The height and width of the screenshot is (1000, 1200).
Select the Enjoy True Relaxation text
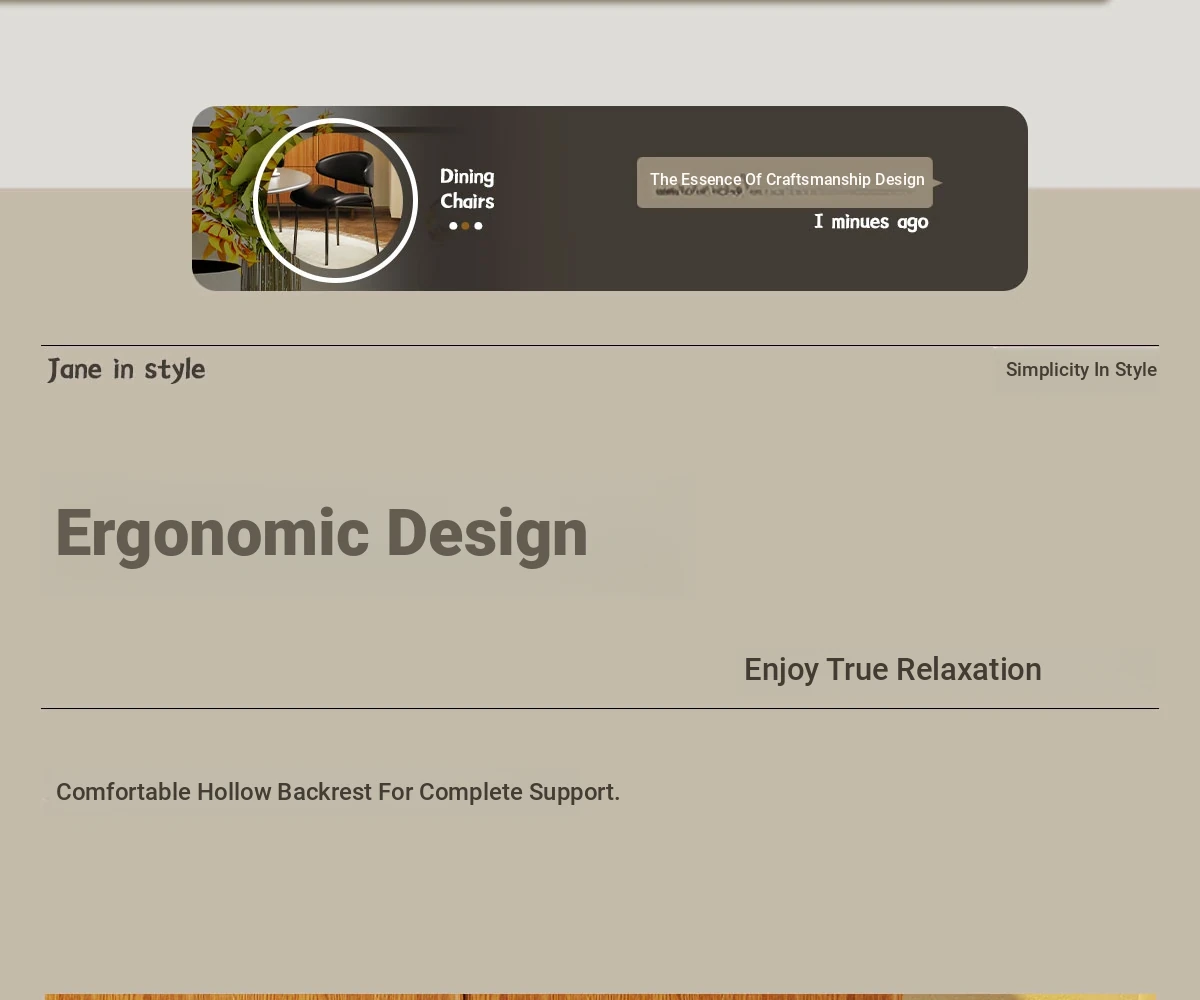892,670
